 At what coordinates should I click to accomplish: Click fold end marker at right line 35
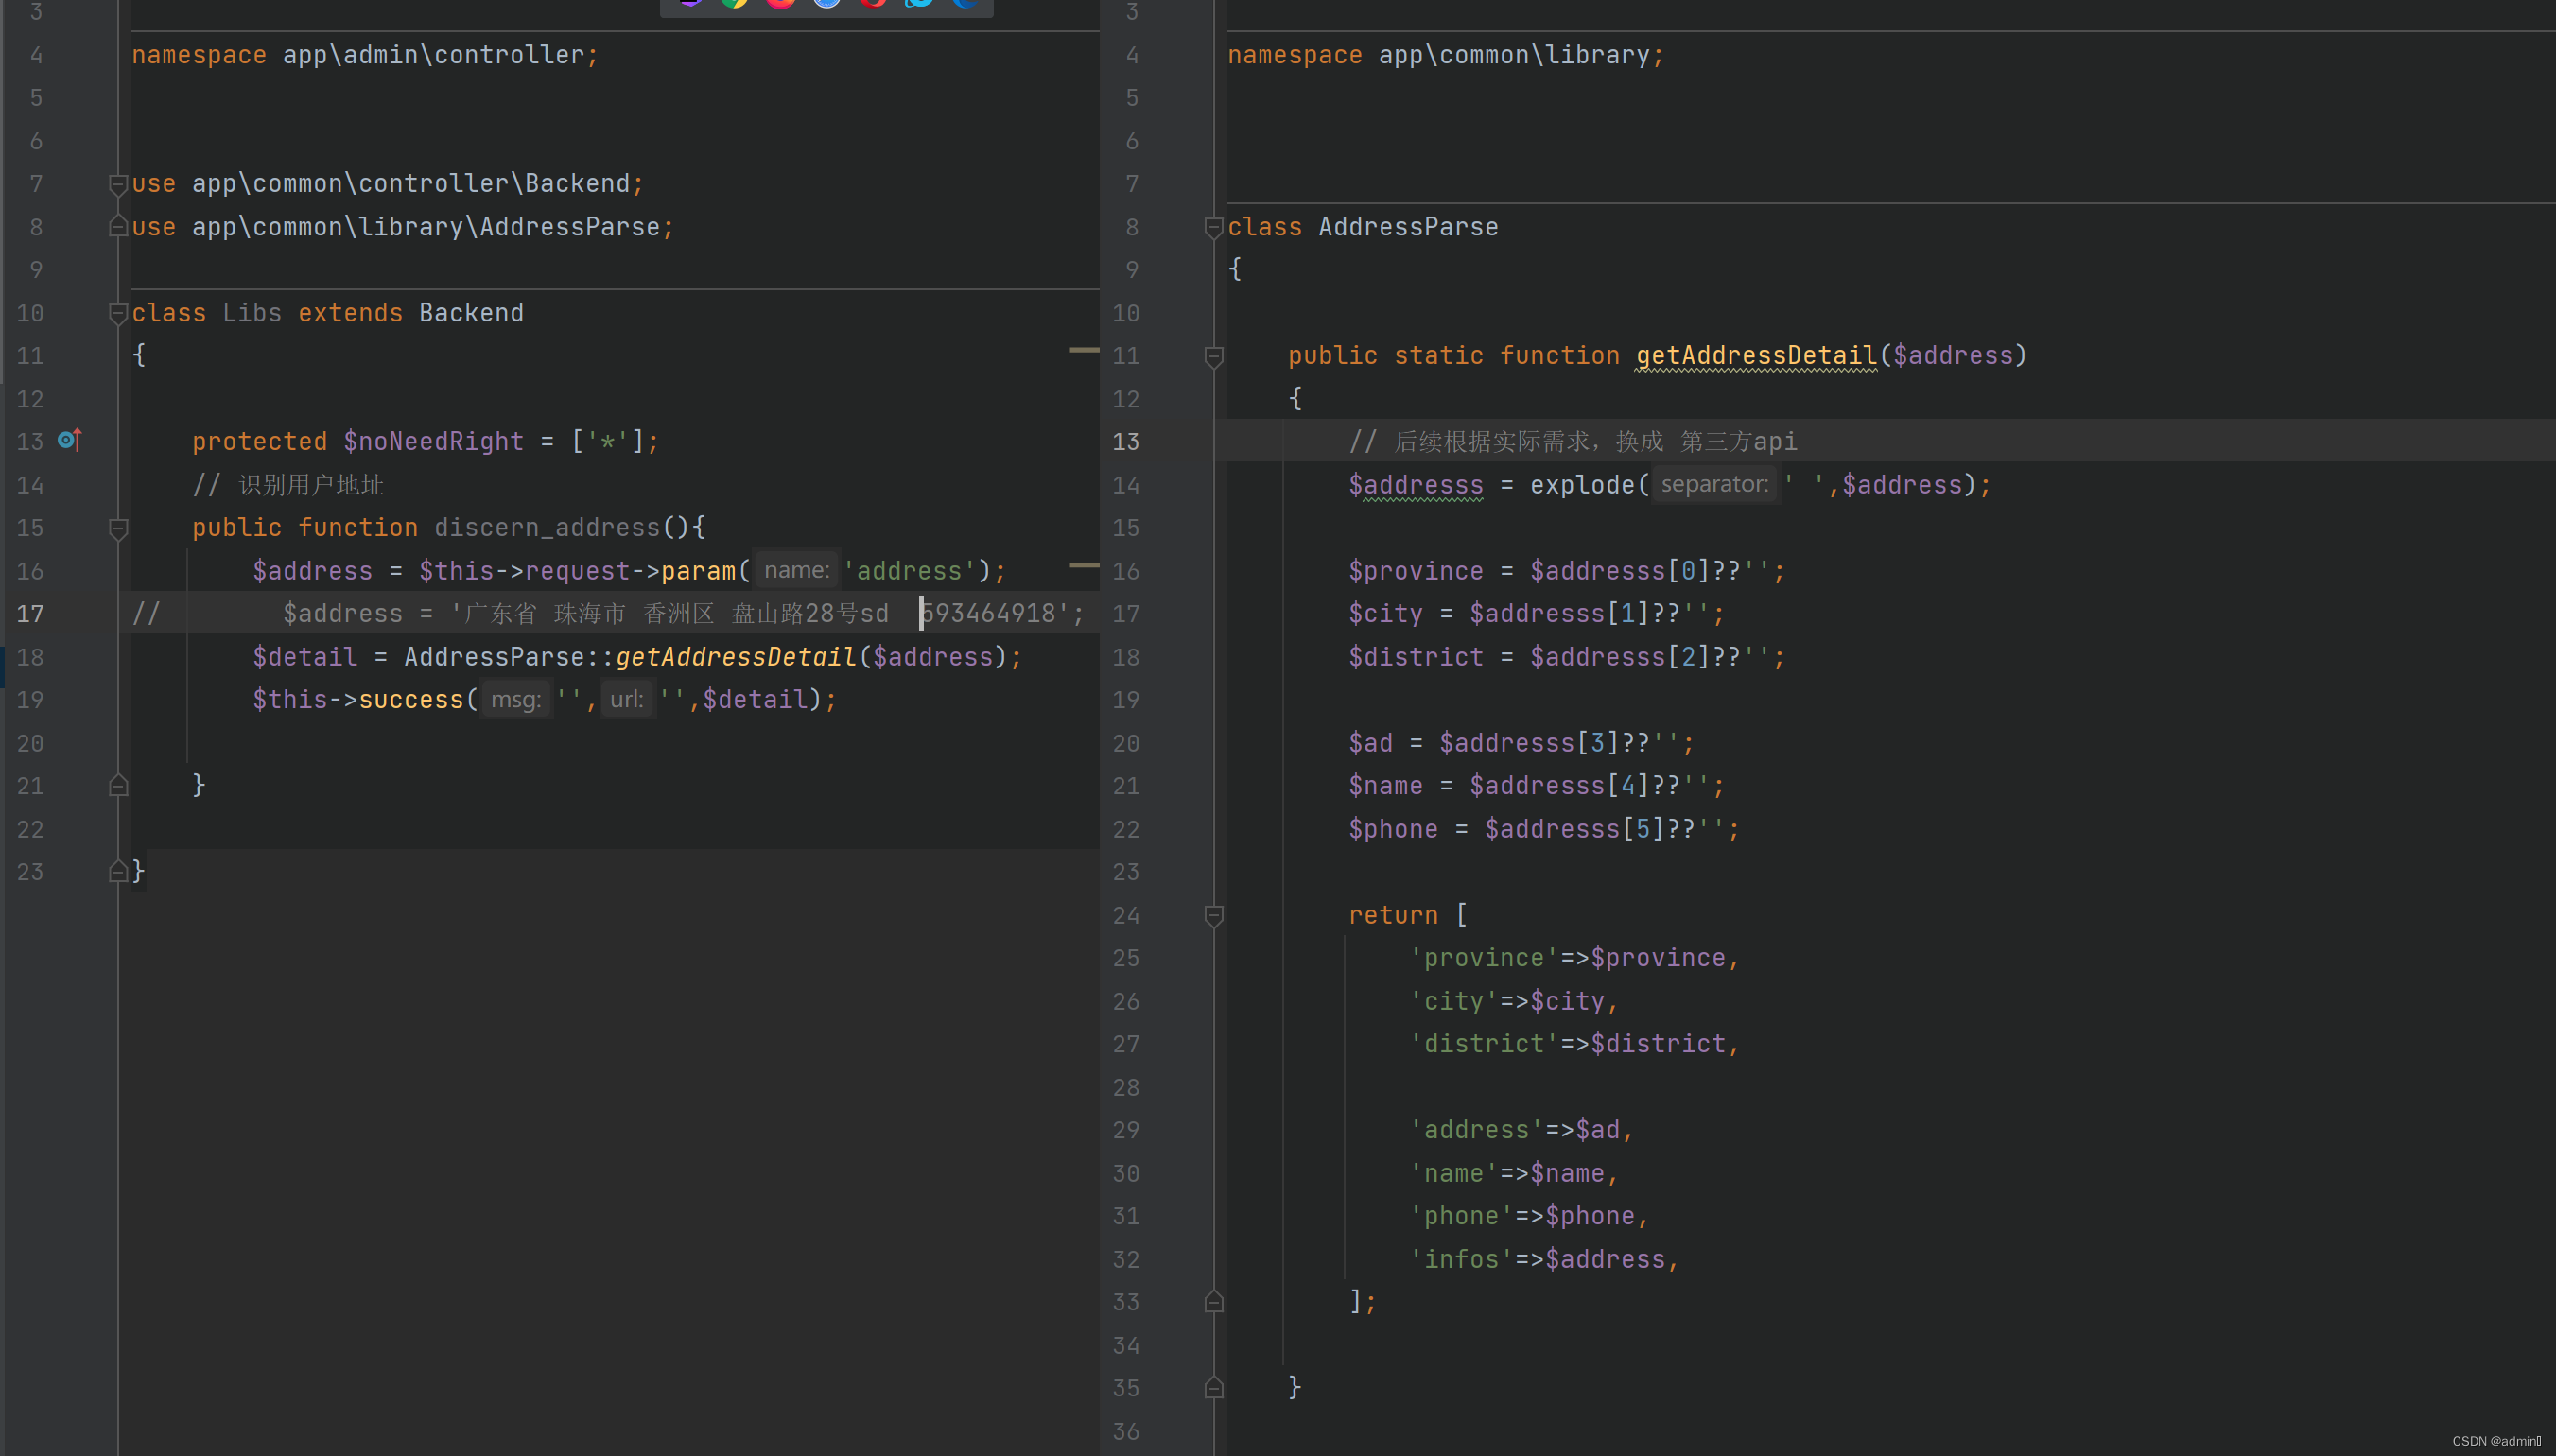point(1214,1388)
